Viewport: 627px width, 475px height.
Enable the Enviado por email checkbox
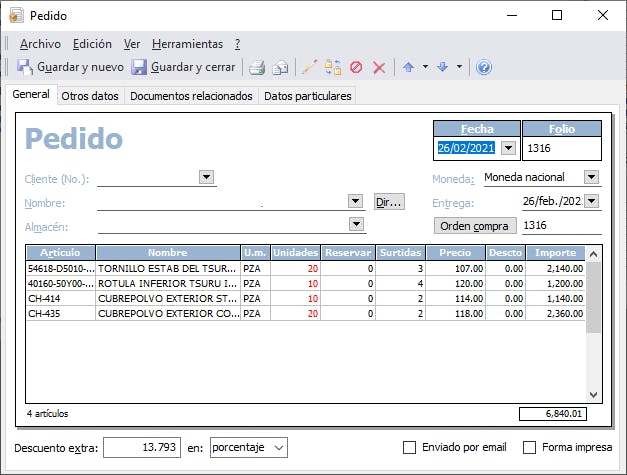click(x=409, y=447)
